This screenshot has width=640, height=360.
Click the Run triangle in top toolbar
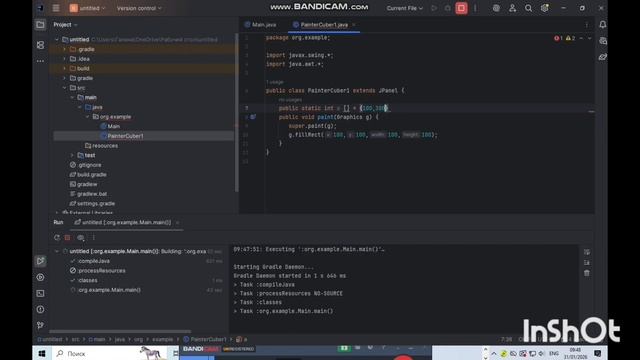point(434,8)
